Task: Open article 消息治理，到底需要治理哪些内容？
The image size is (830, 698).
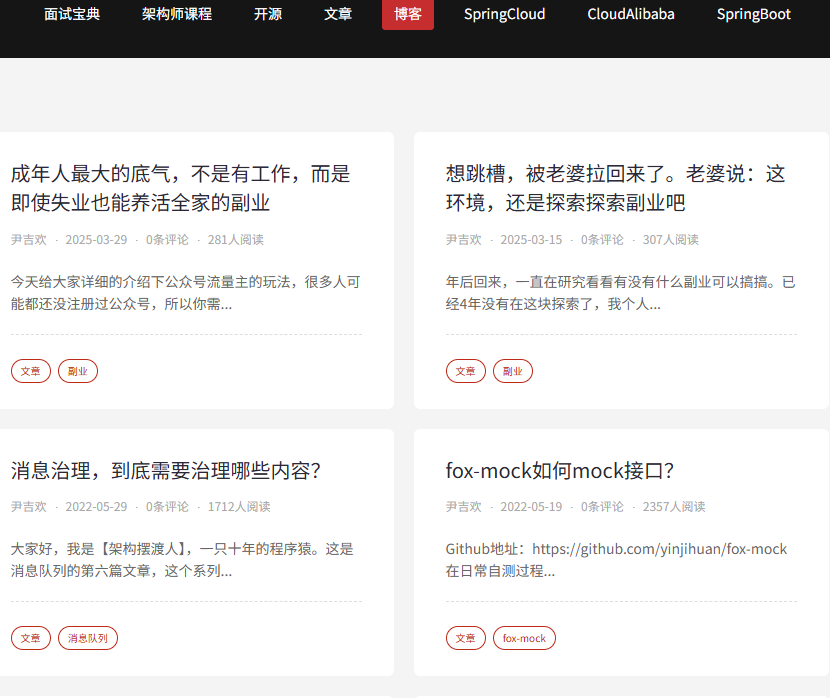Action: click(x=166, y=470)
